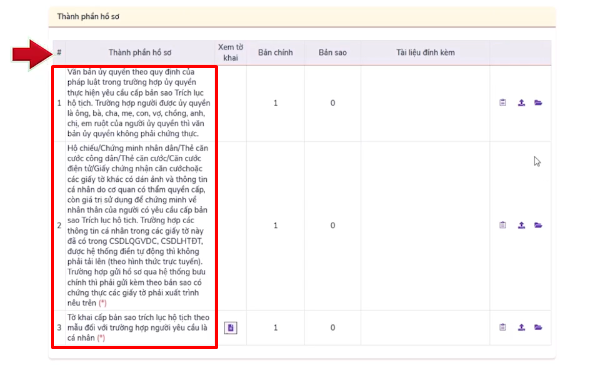Click the 'Bản chính' column header

point(275,52)
